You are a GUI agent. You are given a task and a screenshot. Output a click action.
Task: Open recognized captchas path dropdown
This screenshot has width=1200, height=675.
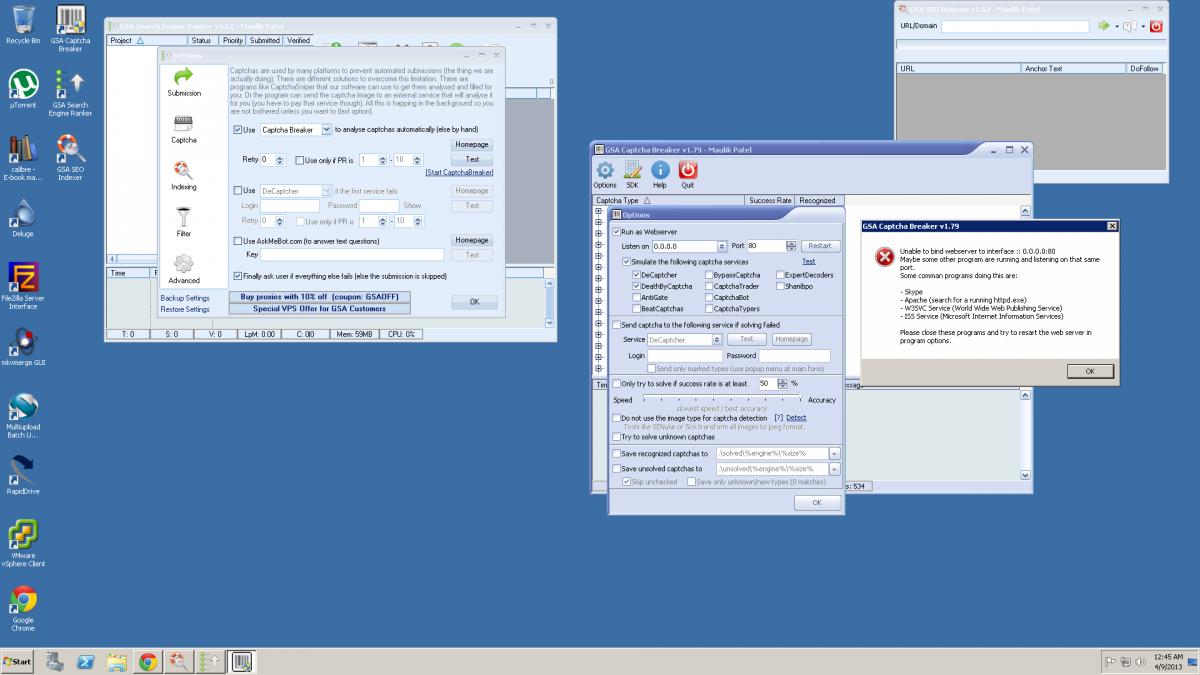835,453
